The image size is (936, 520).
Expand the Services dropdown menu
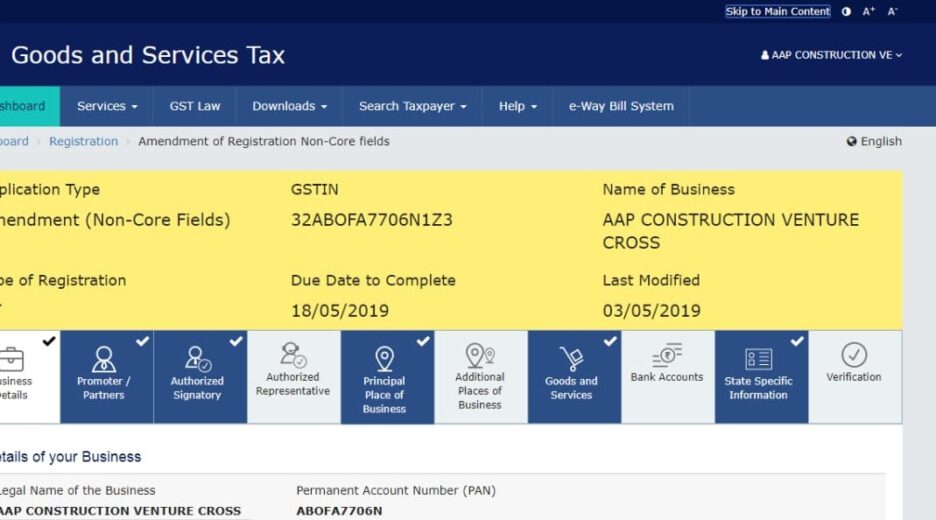coord(107,106)
